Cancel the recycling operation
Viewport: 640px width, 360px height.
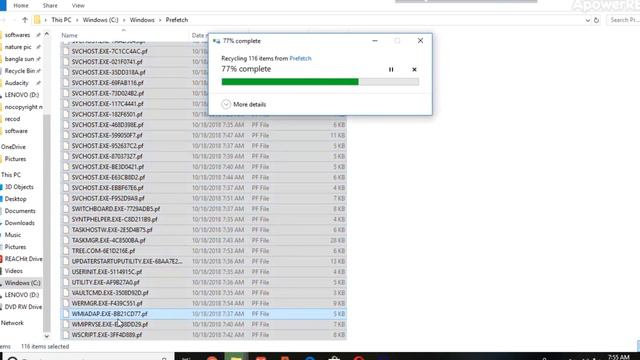click(x=414, y=69)
